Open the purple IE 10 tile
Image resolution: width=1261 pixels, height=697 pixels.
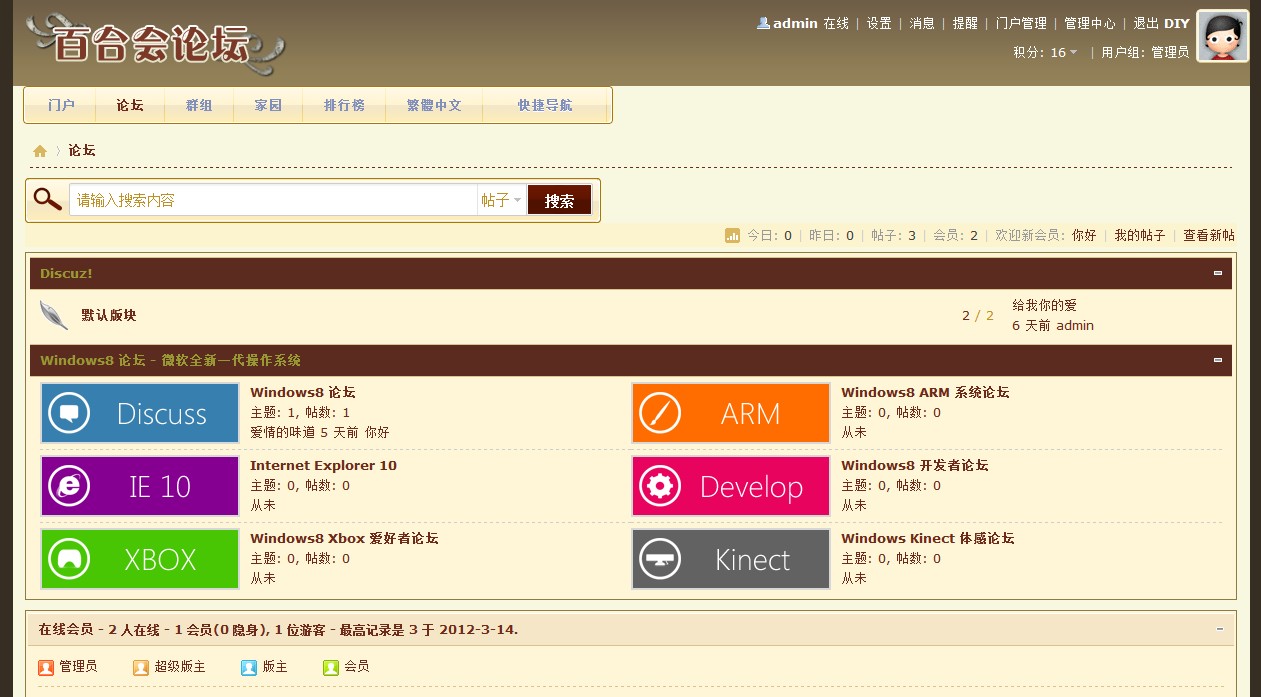(140, 486)
